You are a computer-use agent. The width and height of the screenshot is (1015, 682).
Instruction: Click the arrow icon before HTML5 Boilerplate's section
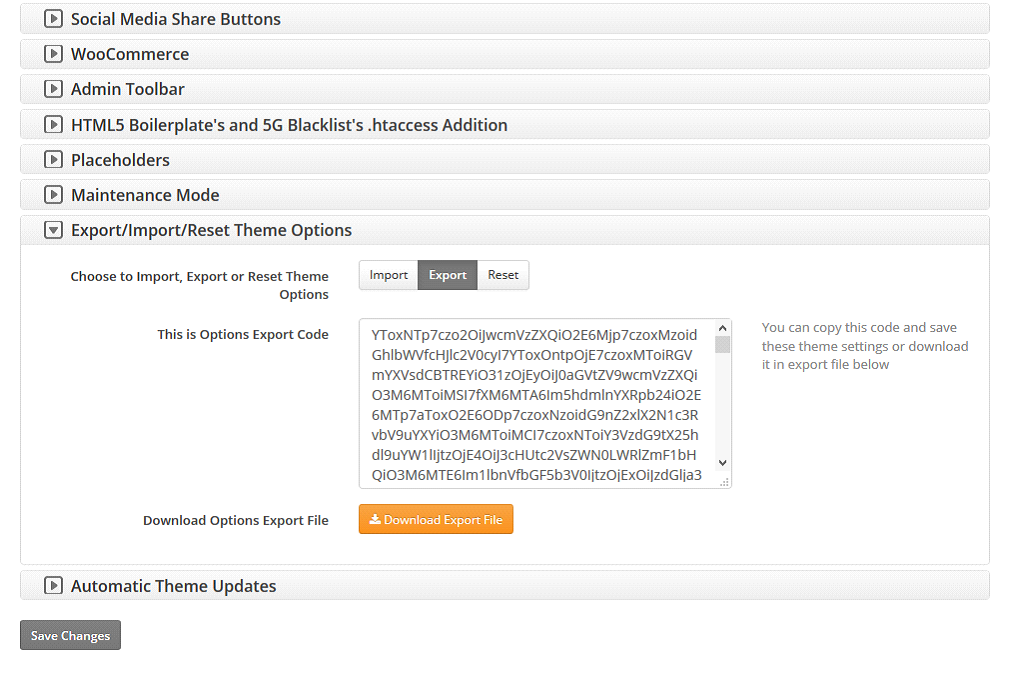53,125
